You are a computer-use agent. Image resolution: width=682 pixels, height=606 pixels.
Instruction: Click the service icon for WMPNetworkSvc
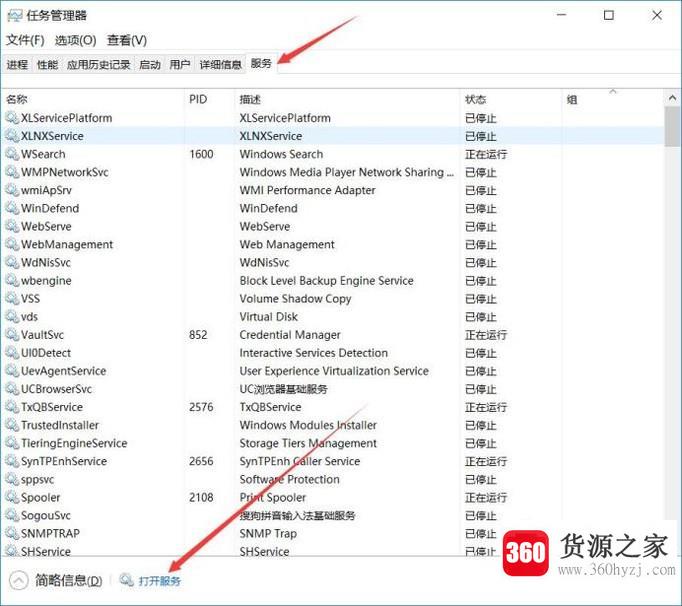(12, 172)
